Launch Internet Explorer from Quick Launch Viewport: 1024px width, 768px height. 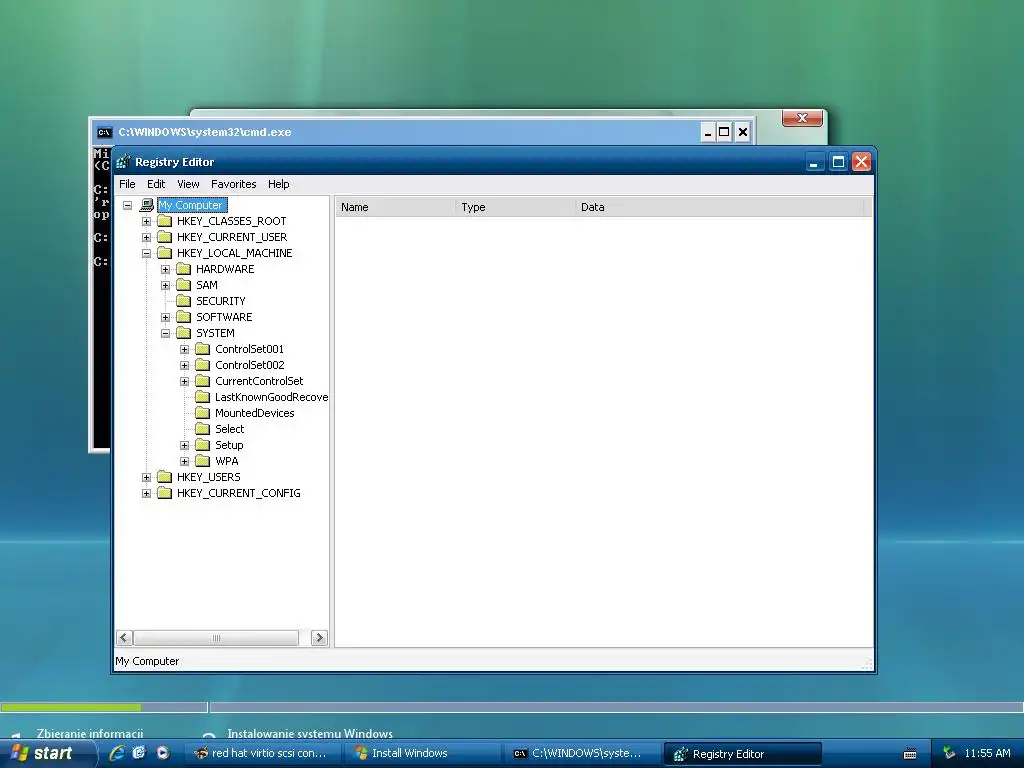117,753
